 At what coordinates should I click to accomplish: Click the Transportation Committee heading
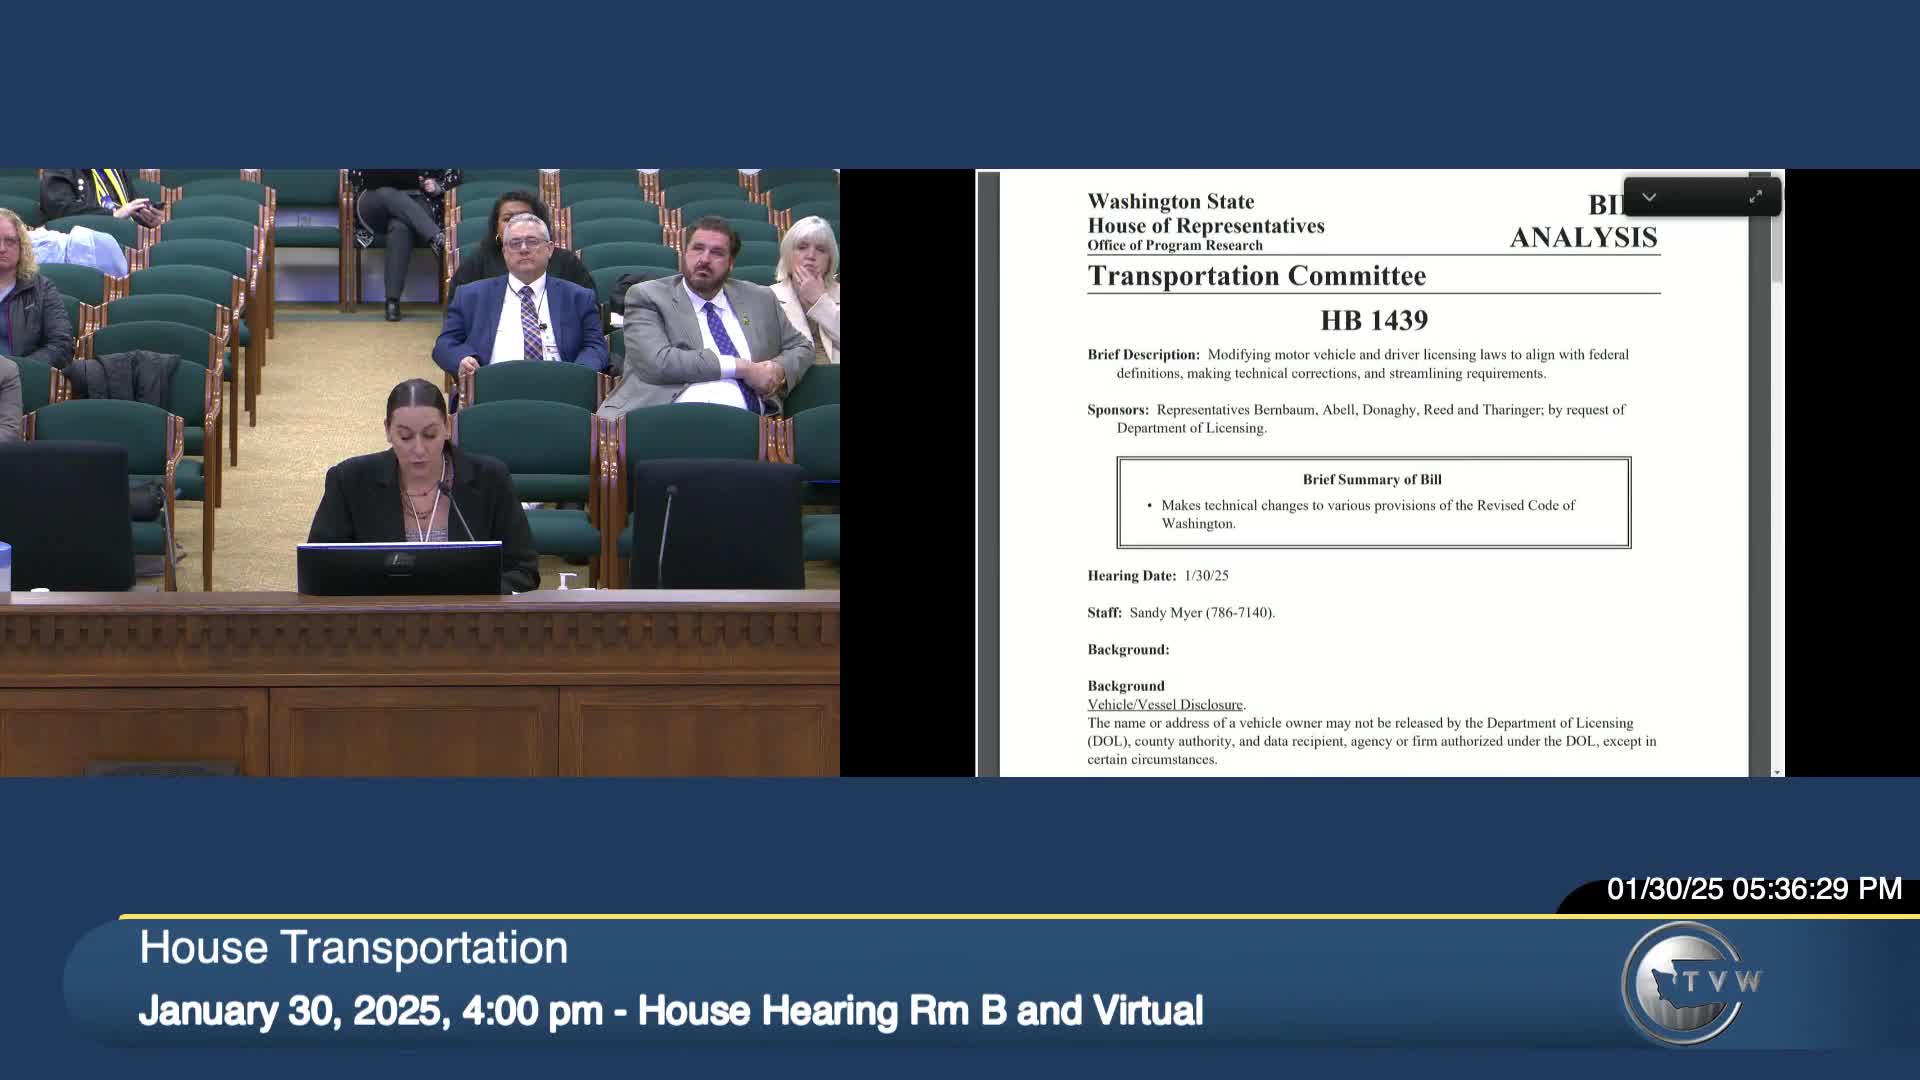click(1256, 276)
